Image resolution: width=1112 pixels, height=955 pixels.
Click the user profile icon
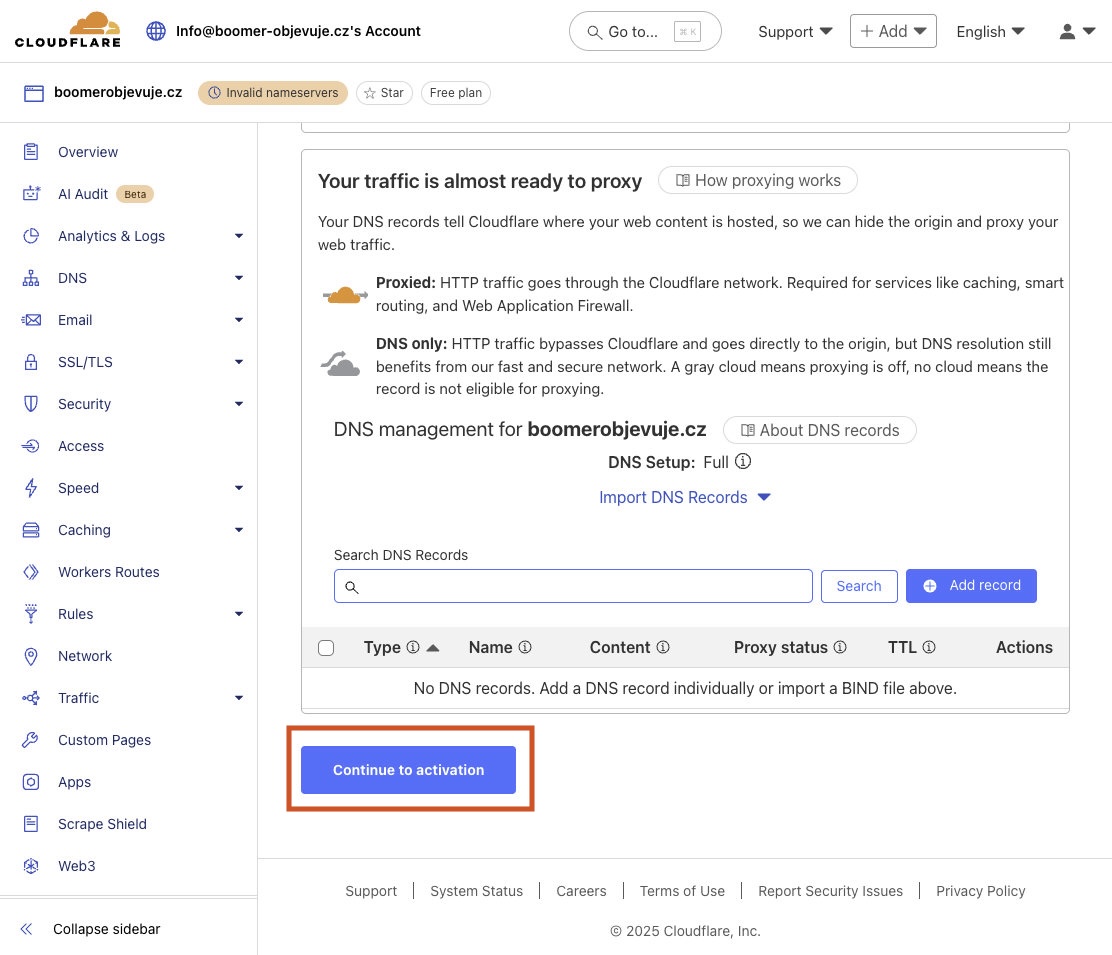[x=1068, y=31]
